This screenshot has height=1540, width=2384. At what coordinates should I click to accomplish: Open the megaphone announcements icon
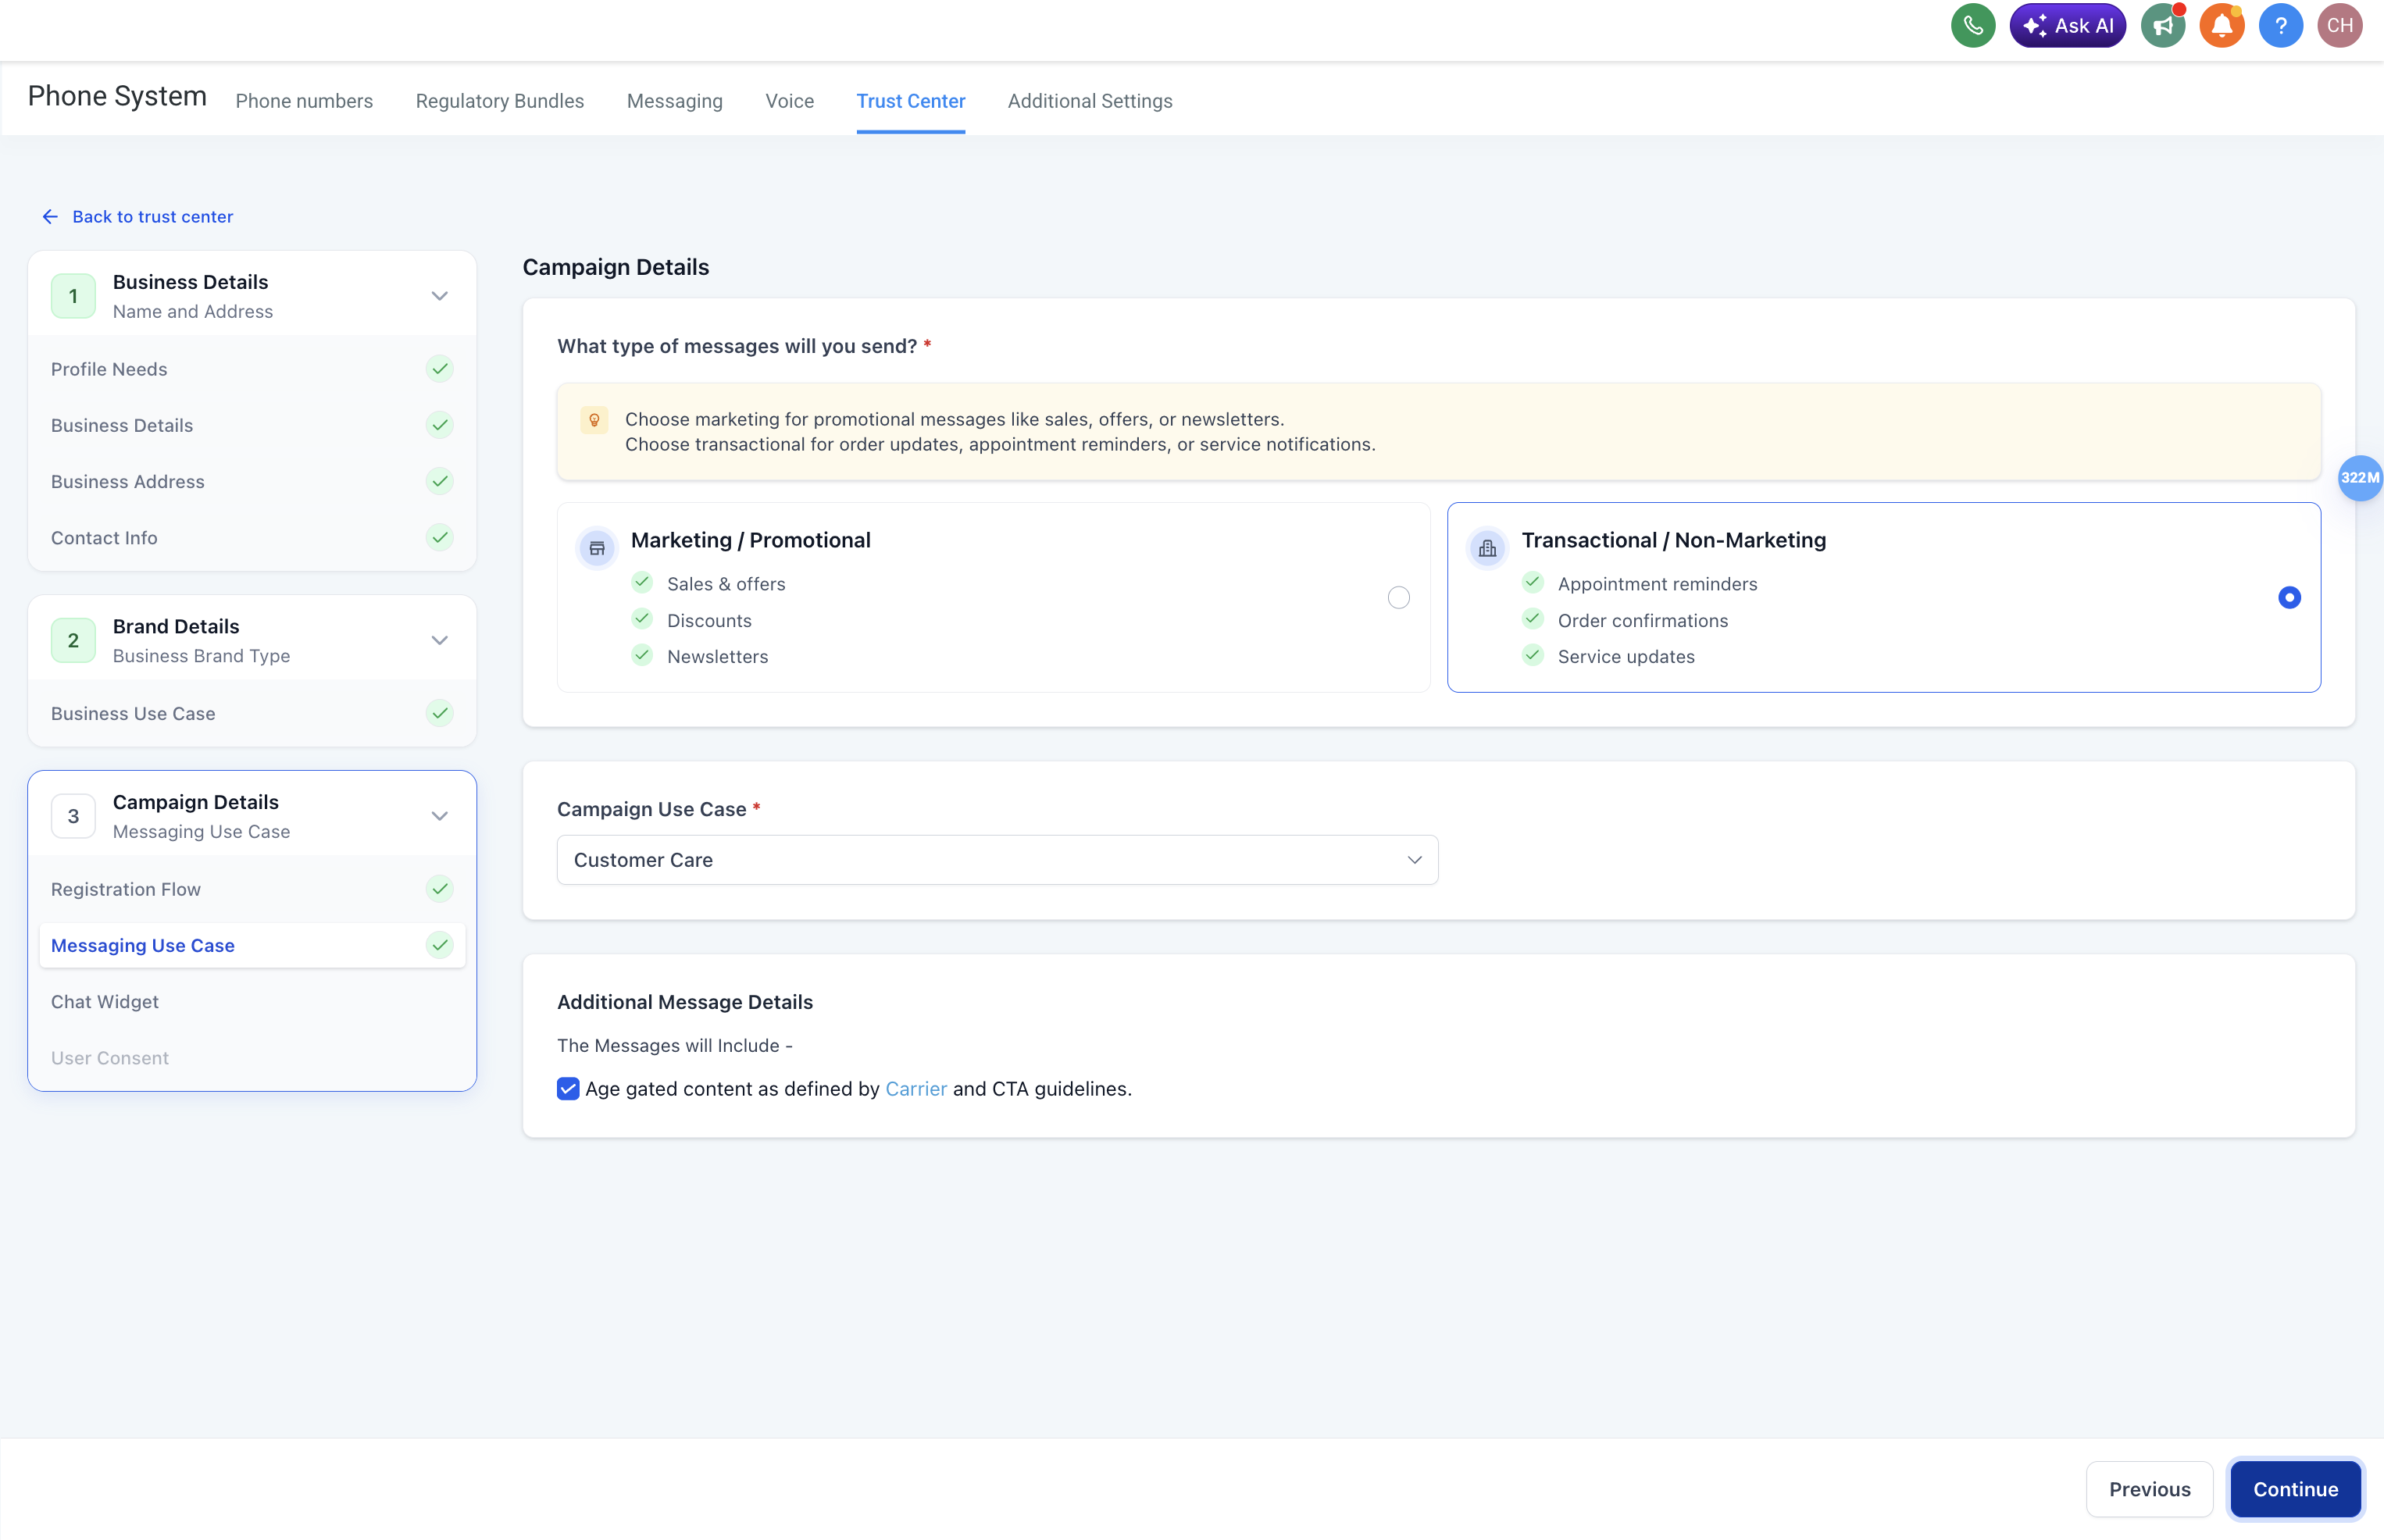(x=2162, y=26)
